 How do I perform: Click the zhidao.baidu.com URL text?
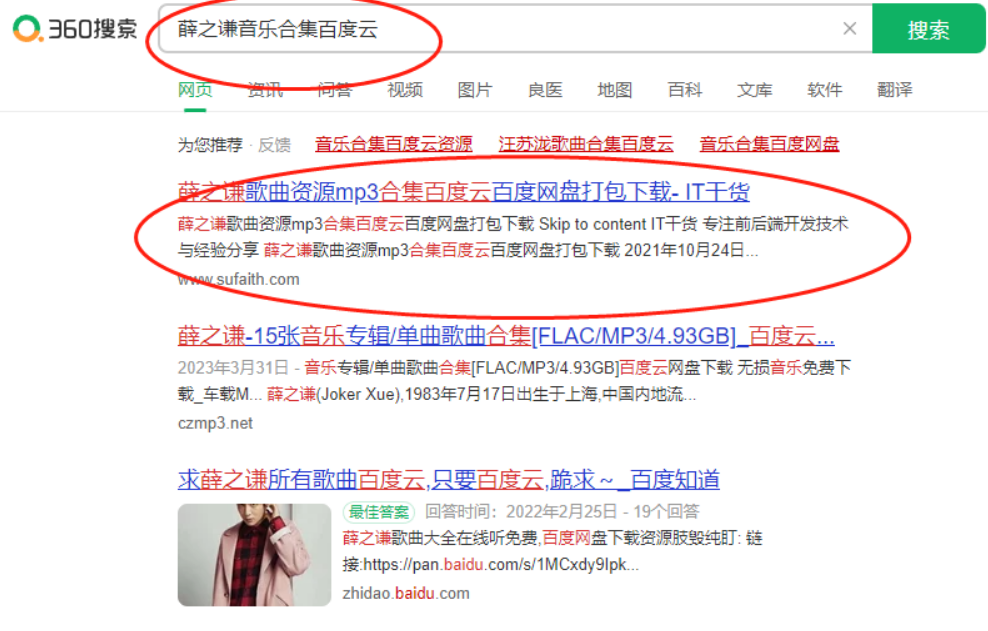[406, 593]
